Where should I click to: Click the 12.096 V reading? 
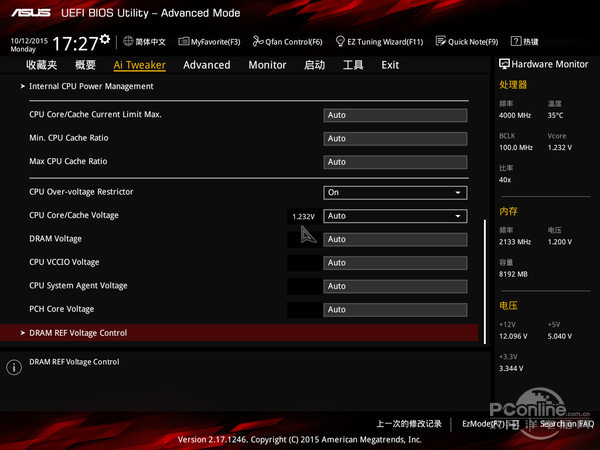(513, 336)
